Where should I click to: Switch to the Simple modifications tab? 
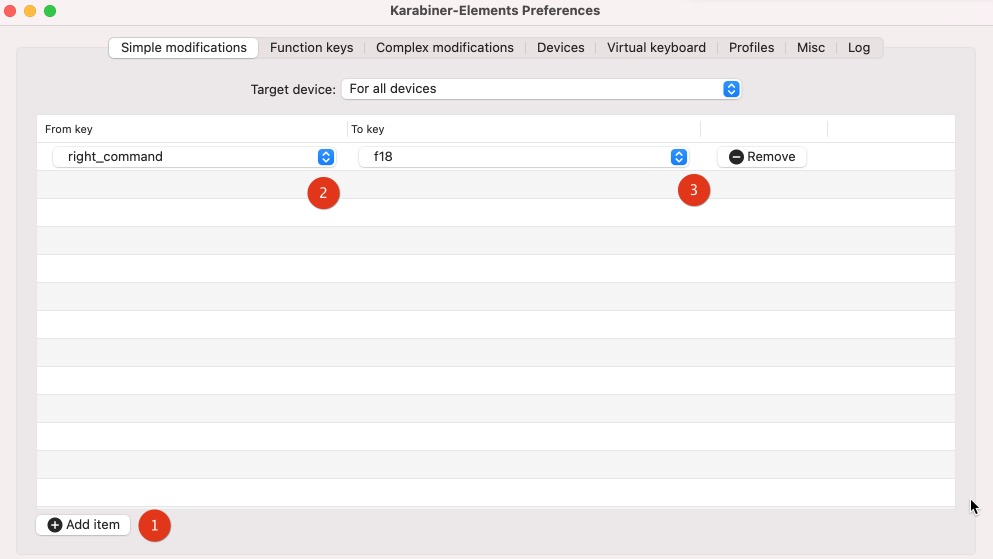(184, 47)
